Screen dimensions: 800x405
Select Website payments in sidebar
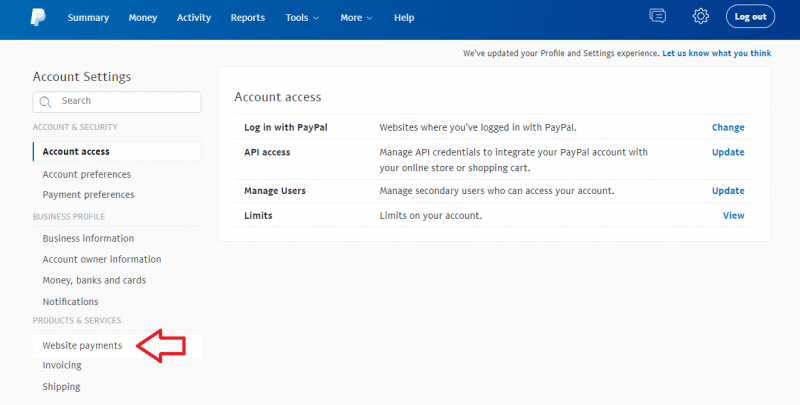82,346
